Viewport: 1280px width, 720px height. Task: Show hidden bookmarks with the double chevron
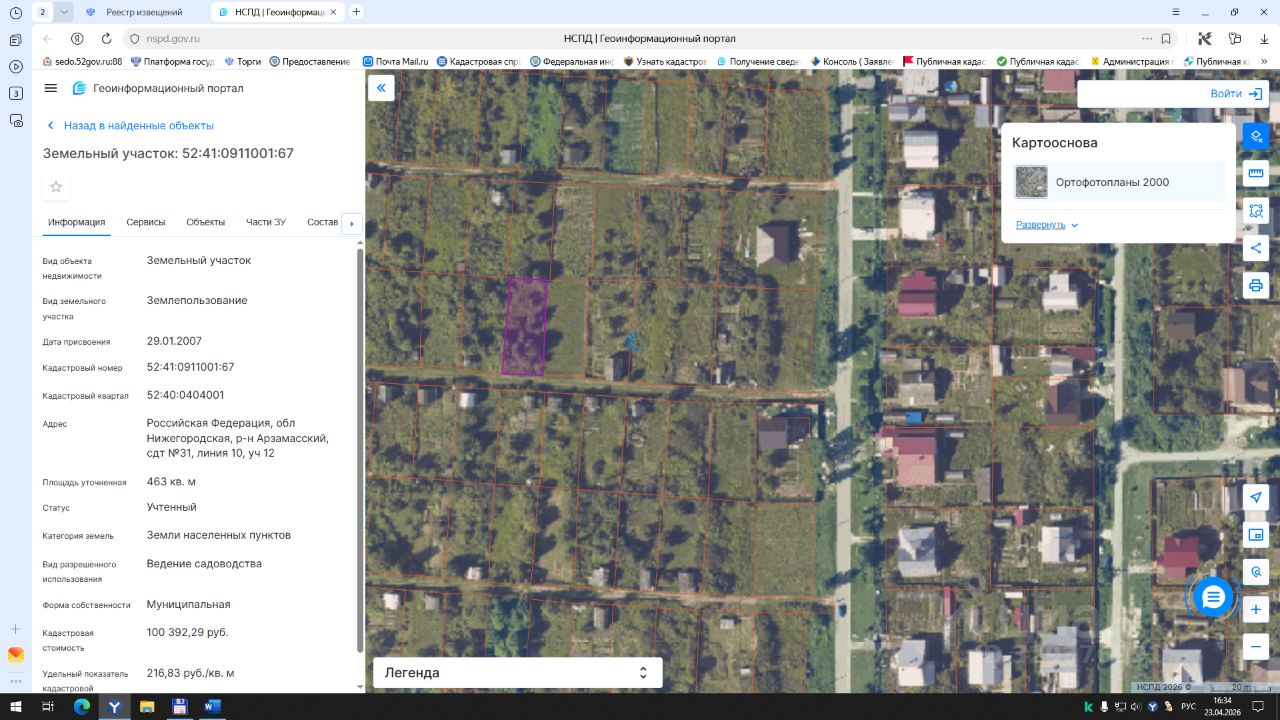[x=1262, y=61]
